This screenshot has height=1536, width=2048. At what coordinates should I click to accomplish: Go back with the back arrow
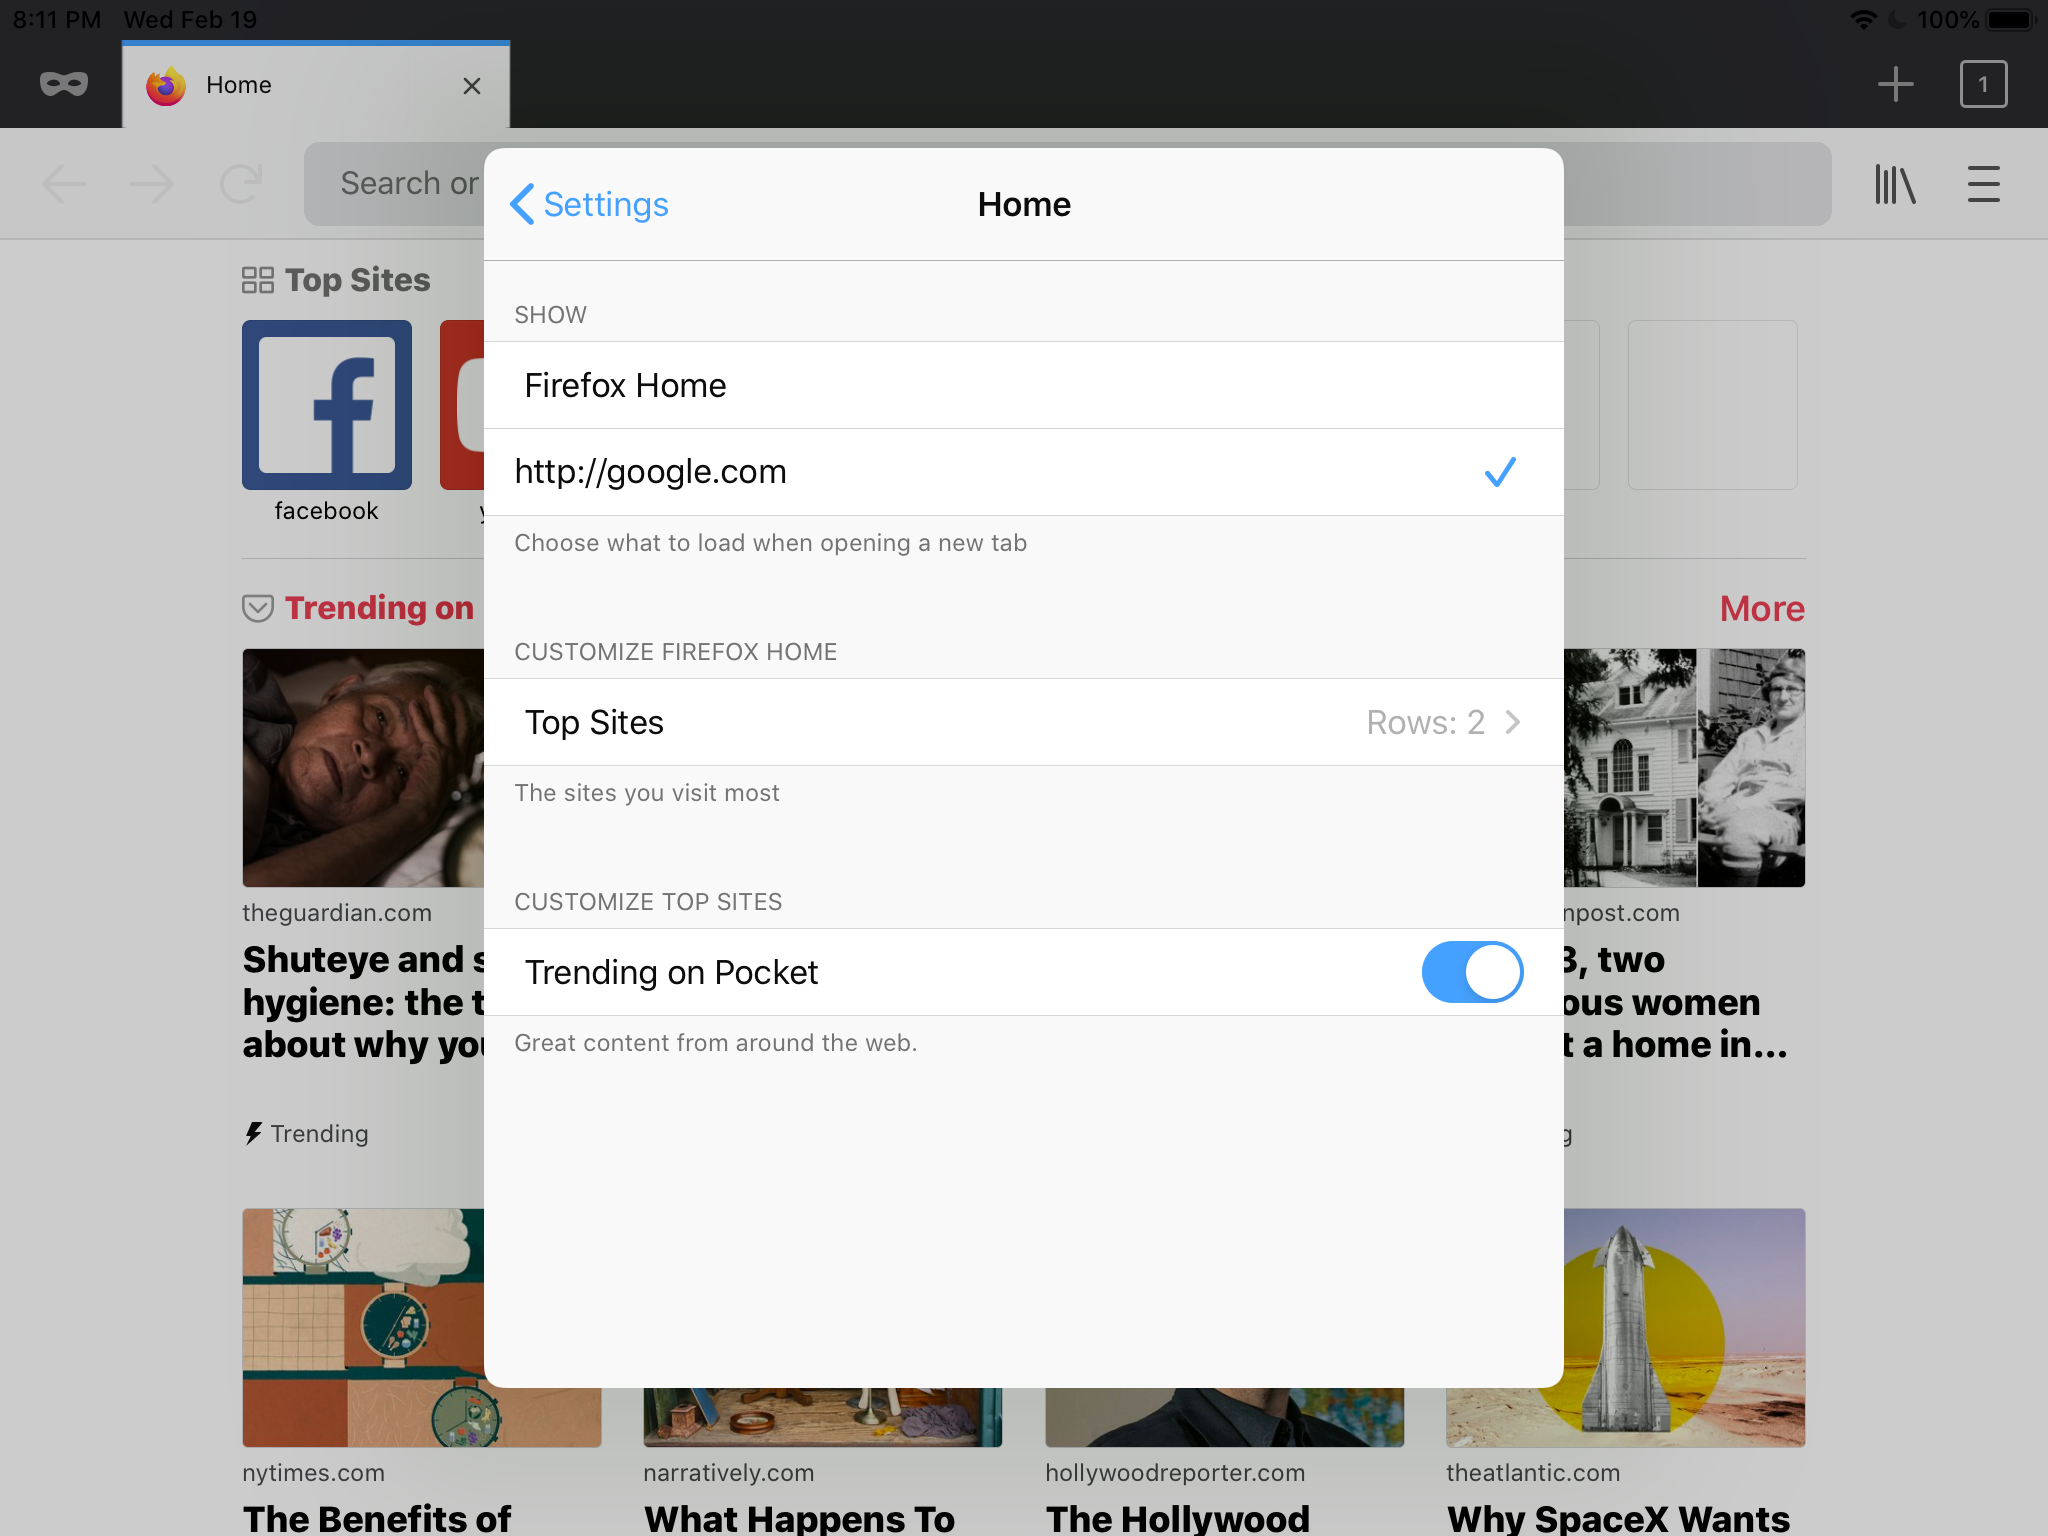pyautogui.click(x=64, y=184)
